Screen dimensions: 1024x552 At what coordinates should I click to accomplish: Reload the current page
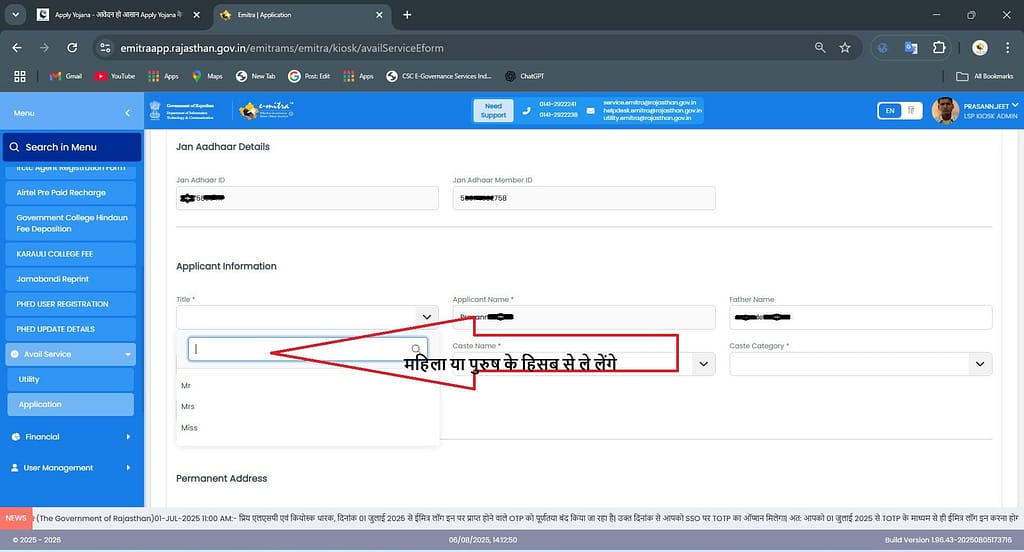(x=72, y=48)
